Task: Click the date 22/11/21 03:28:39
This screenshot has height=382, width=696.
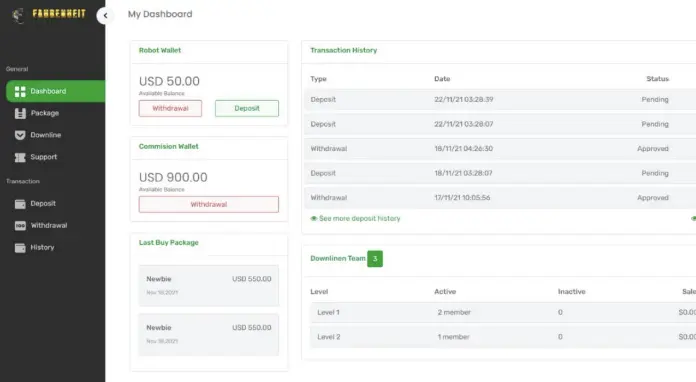Action: [464, 99]
